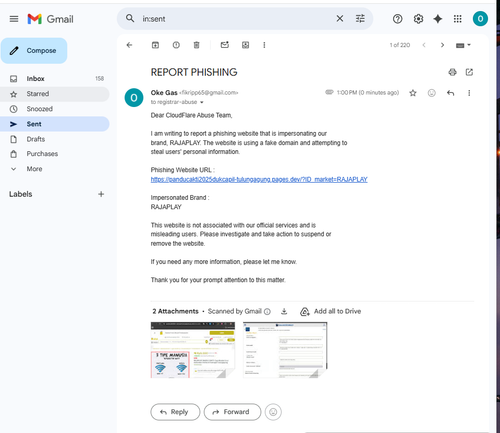The width and height of the screenshot is (500, 433).
Task: Click the Gemini sparkle icon
Action: 438,19
